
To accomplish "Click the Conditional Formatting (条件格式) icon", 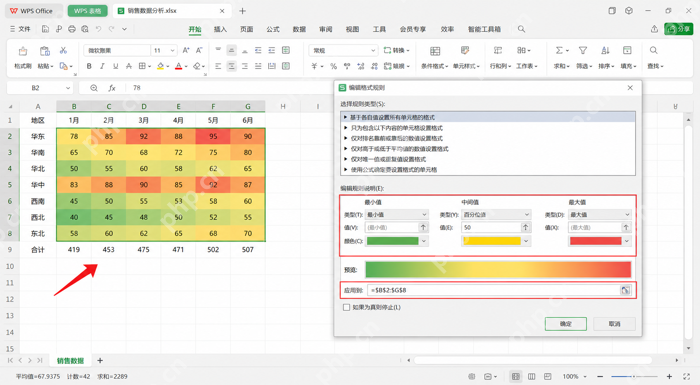I will [435, 51].
